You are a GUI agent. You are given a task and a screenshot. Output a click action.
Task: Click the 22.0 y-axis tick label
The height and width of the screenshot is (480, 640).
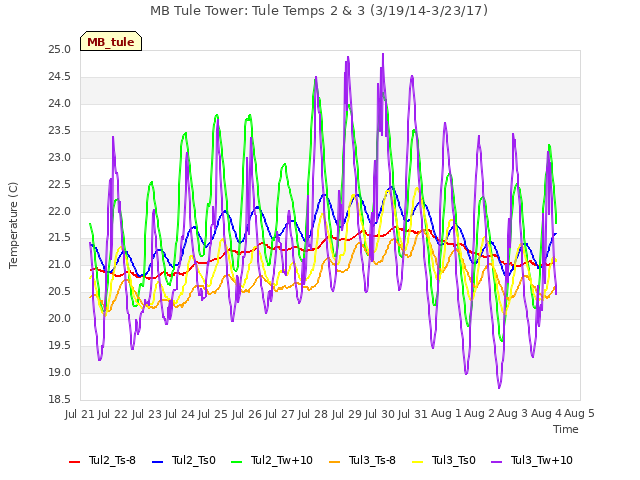(x=60, y=211)
